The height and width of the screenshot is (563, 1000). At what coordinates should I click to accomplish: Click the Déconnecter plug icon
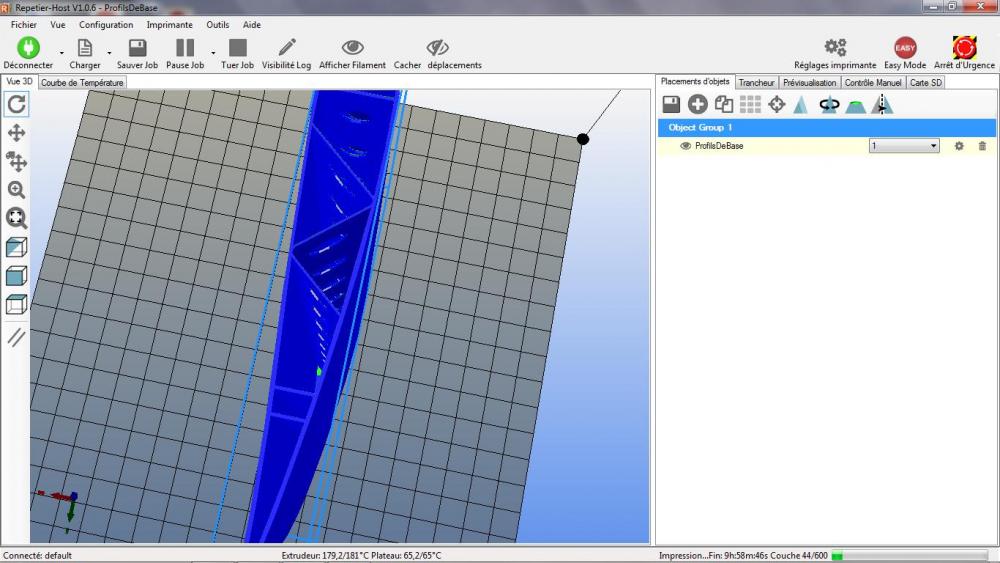(x=28, y=48)
